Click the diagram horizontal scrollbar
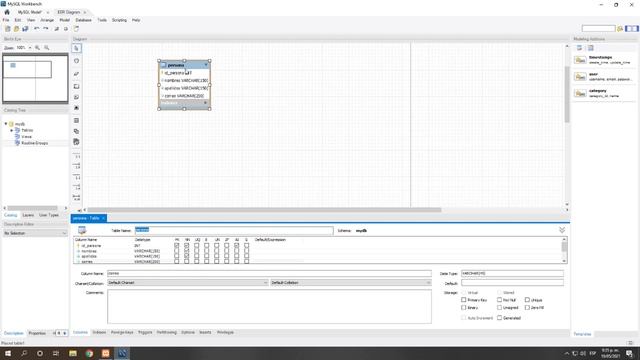The width and height of the screenshot is (640, 360). pos(264,210)
